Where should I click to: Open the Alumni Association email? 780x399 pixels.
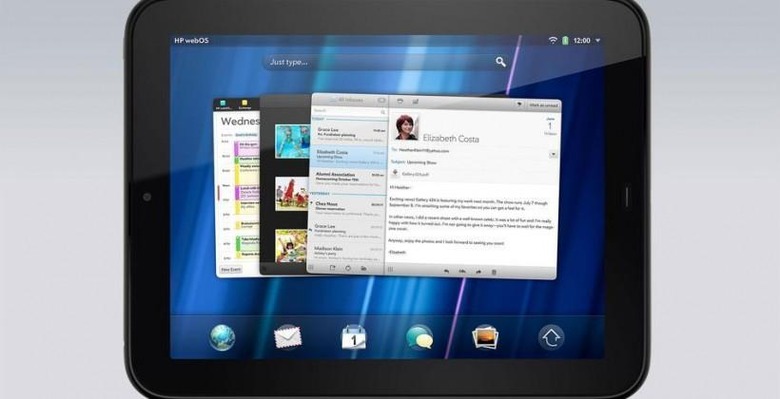tap(348, 179)
